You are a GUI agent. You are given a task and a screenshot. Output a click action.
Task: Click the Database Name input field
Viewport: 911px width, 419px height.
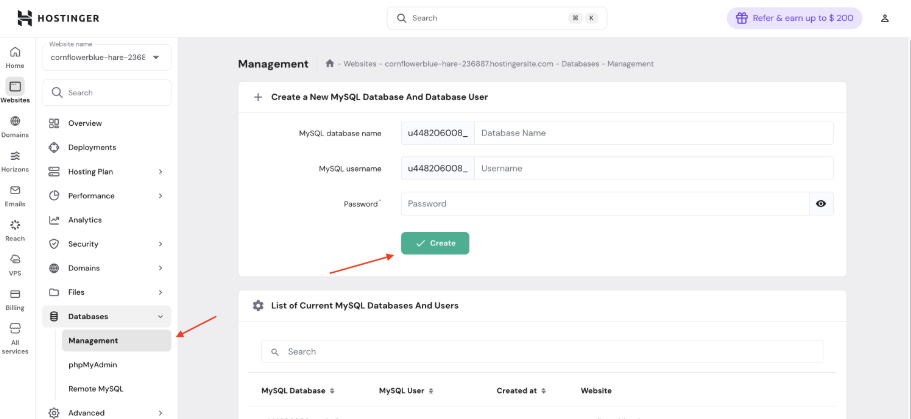click(x=653, y=133)
